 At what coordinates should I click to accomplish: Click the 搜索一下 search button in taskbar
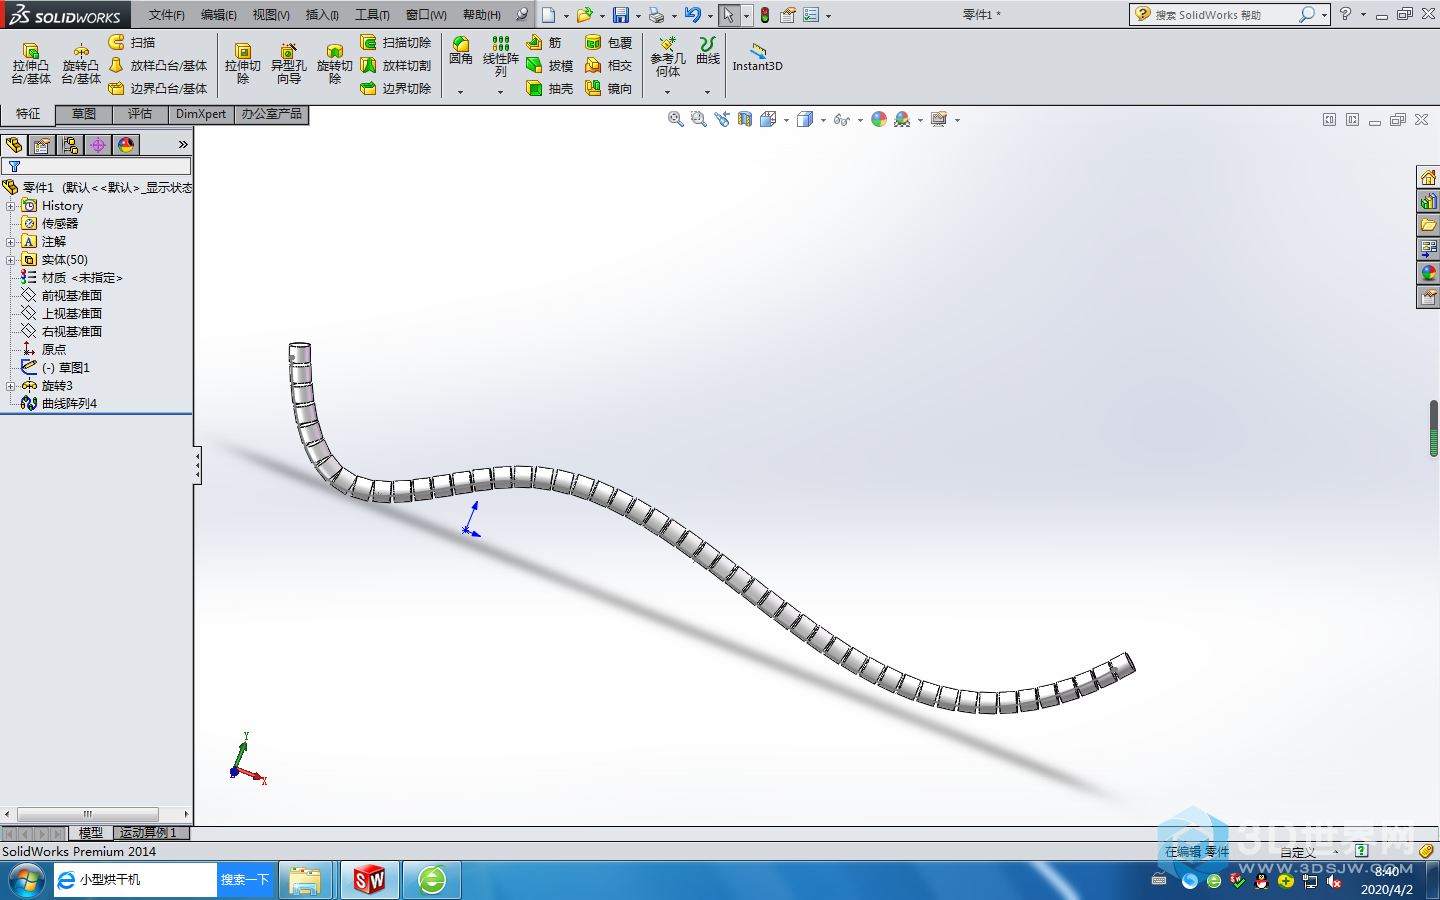245,880
